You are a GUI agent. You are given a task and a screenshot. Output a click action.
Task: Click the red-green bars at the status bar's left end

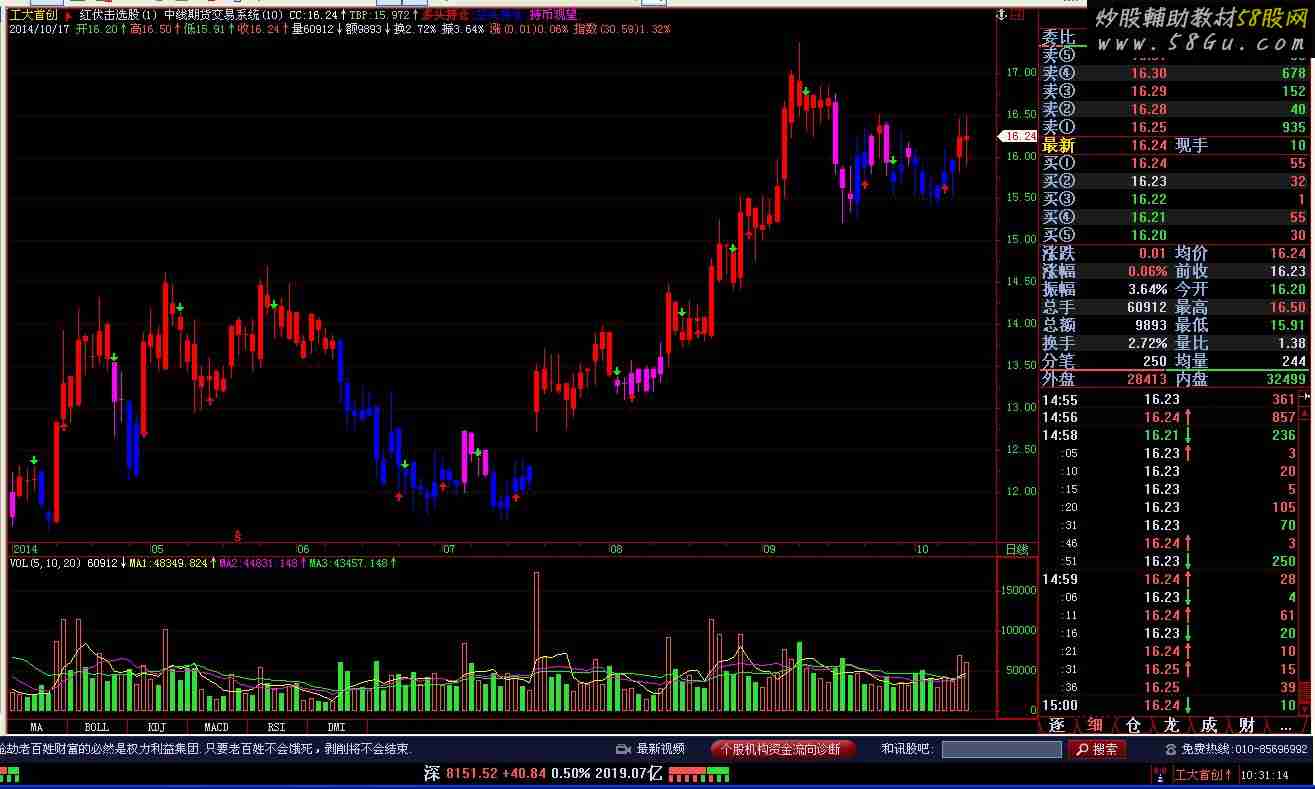[x=11, y=774]
